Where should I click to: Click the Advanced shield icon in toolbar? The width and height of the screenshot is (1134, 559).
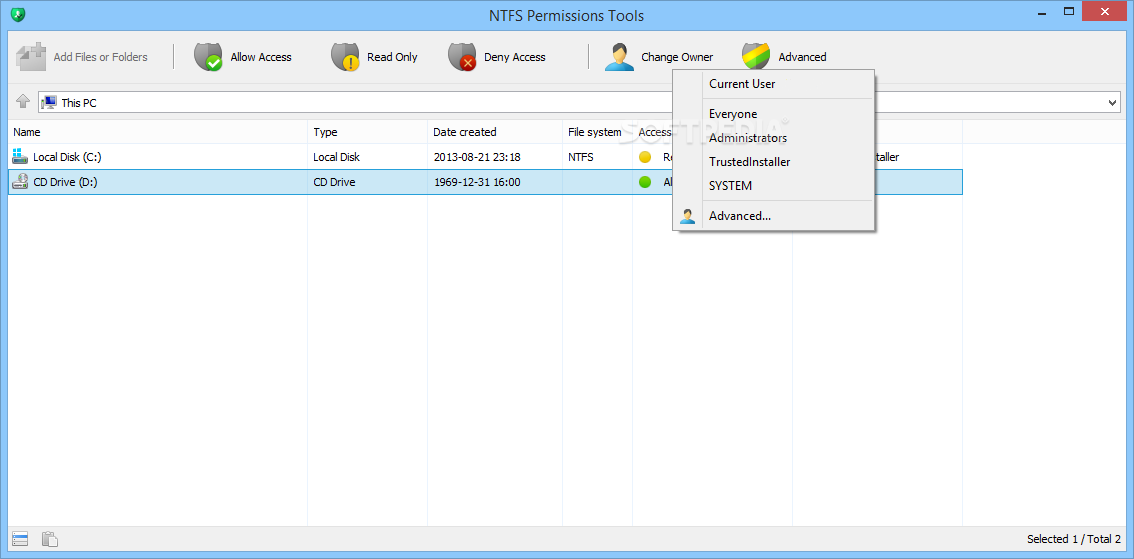pyautogui.click(x=756, y=56)
